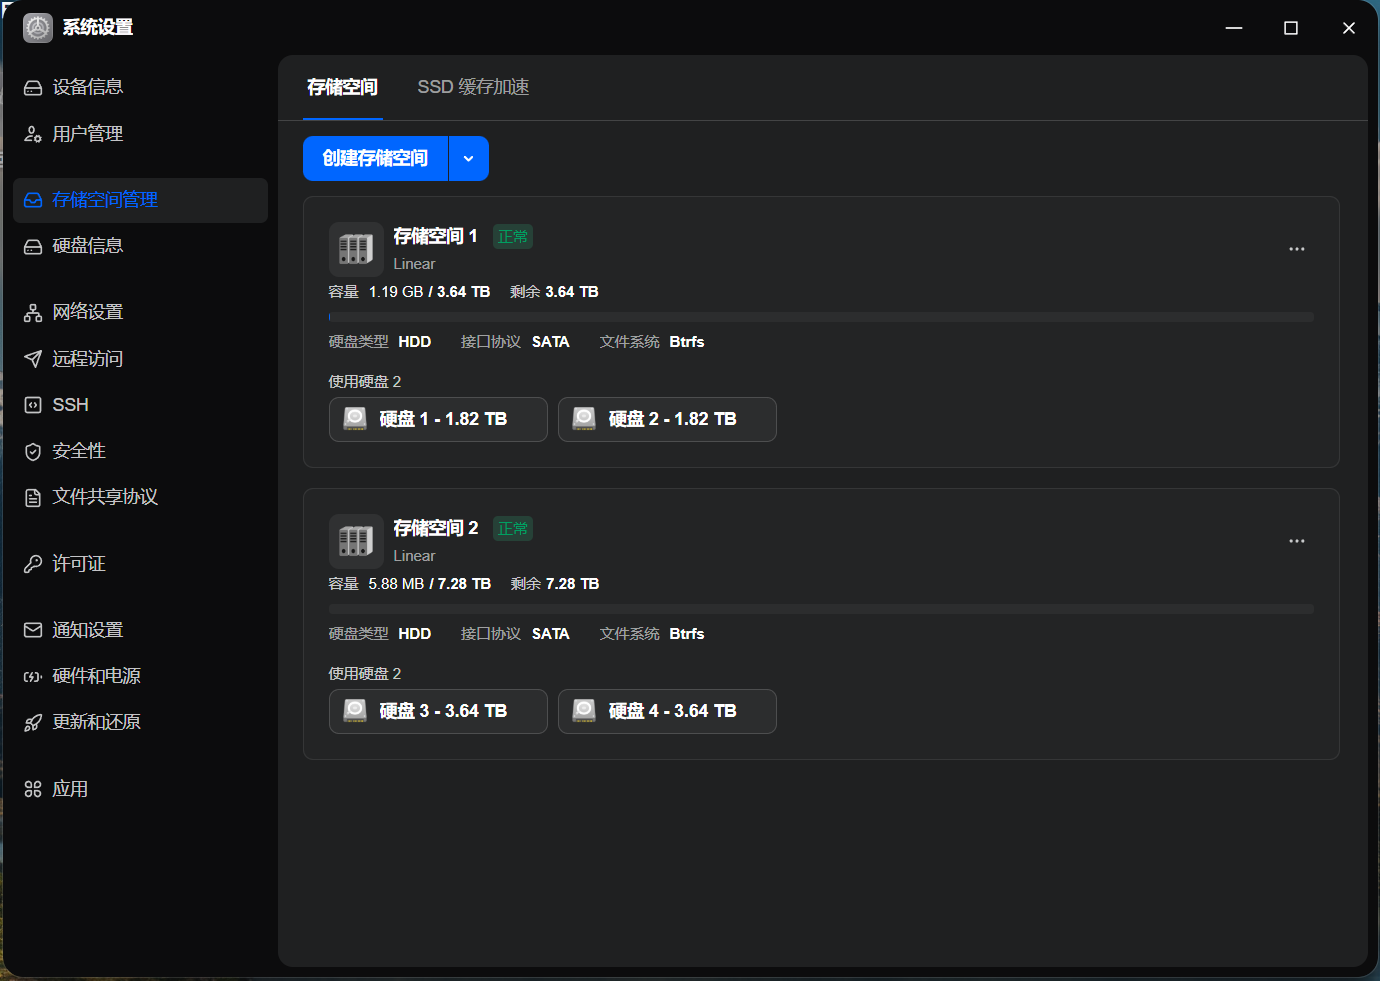This screenshot has width=1380, height=981.
Task: Click the 更新和还原 rocket icon
Action: coord(33,722)
